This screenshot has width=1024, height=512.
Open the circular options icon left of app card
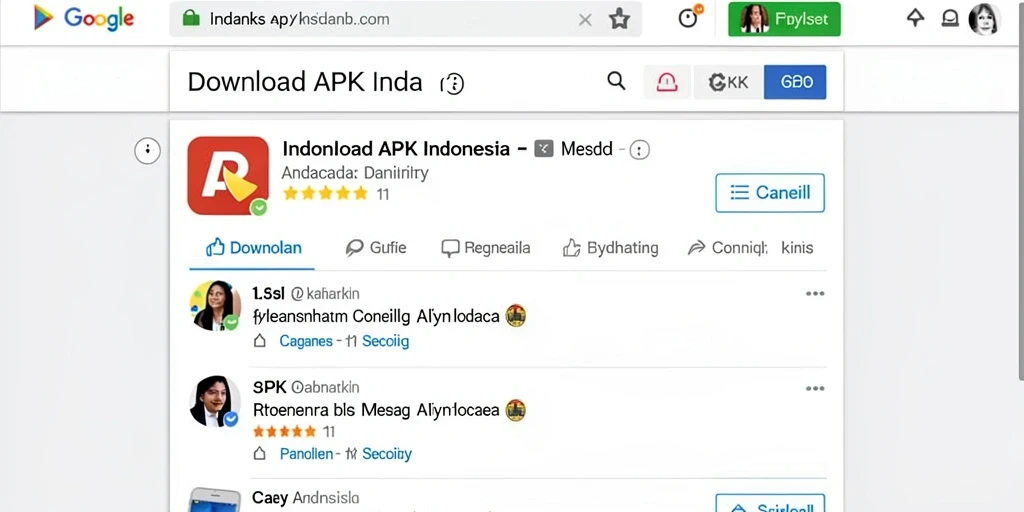point(148,151)
